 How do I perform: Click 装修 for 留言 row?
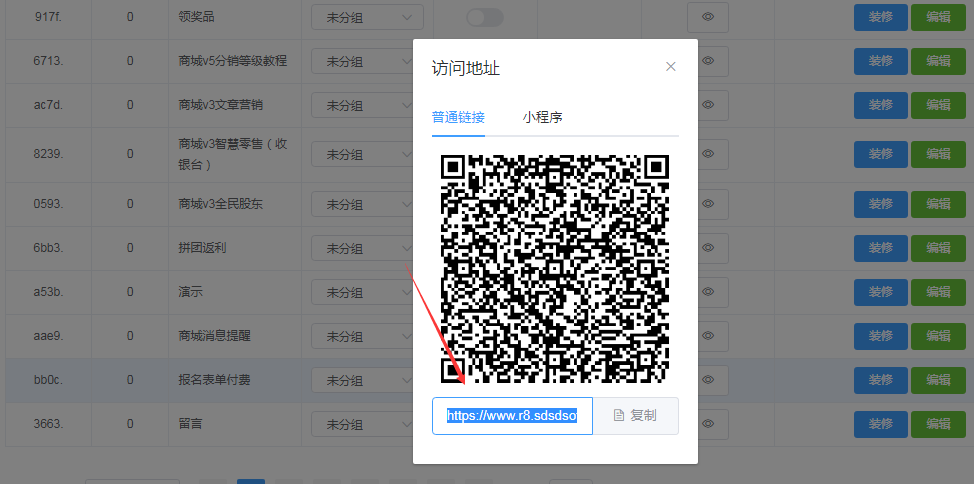[880, 424]
